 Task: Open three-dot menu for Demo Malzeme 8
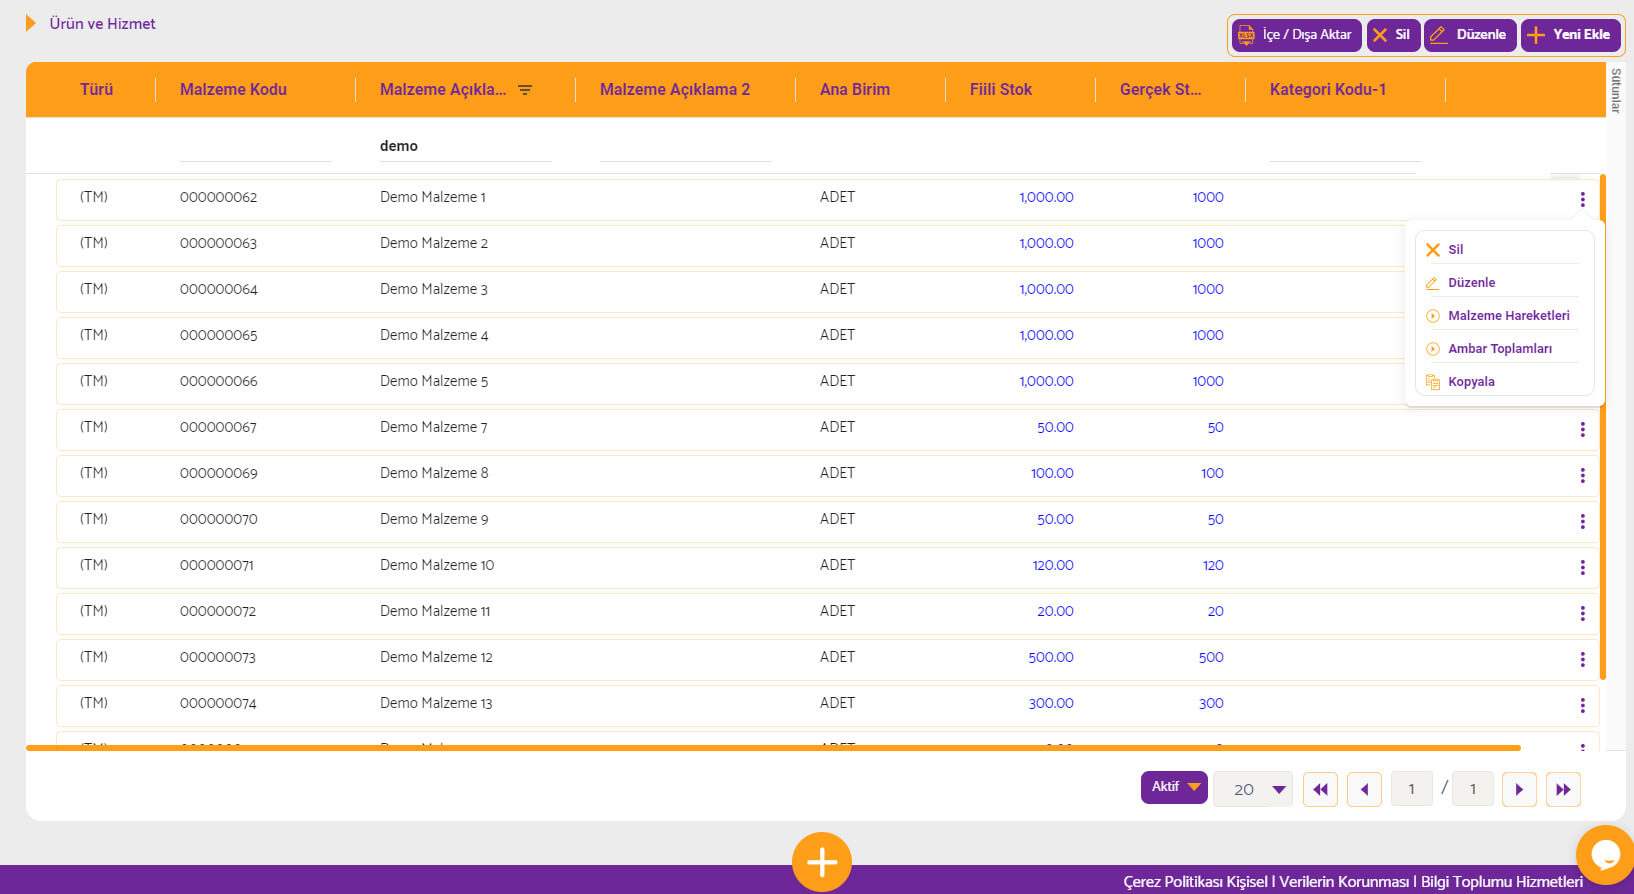(x=1582, y=476)
